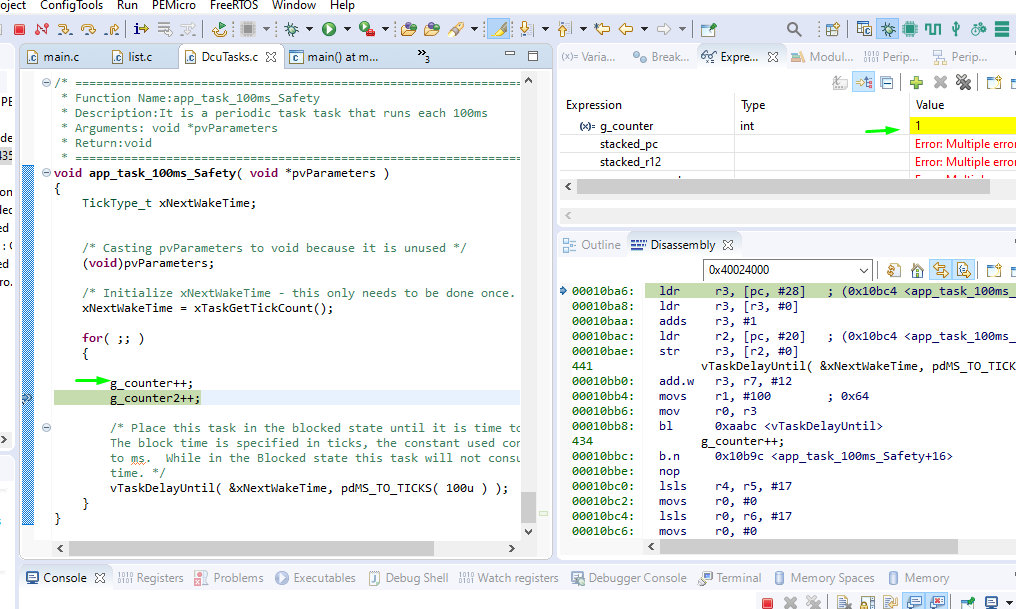Collapse the comment block using its minus expander
The width and height of the screenshot is (1016, 609).
[x=44, y=84]
